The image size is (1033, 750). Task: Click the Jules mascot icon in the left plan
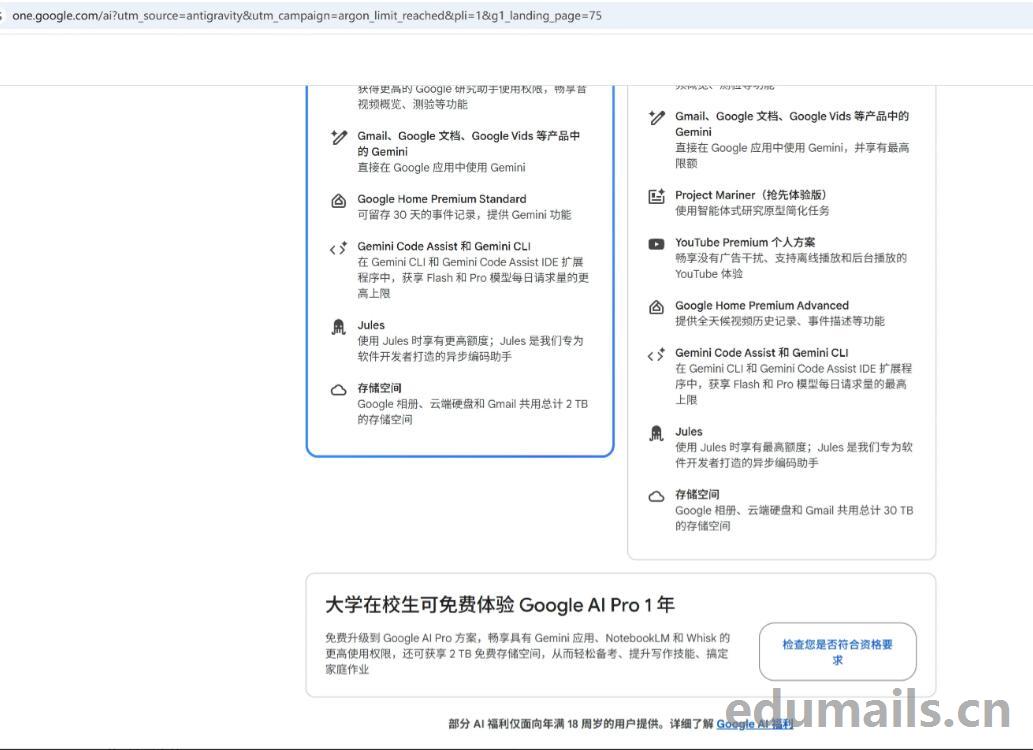[x=340, y=326]
